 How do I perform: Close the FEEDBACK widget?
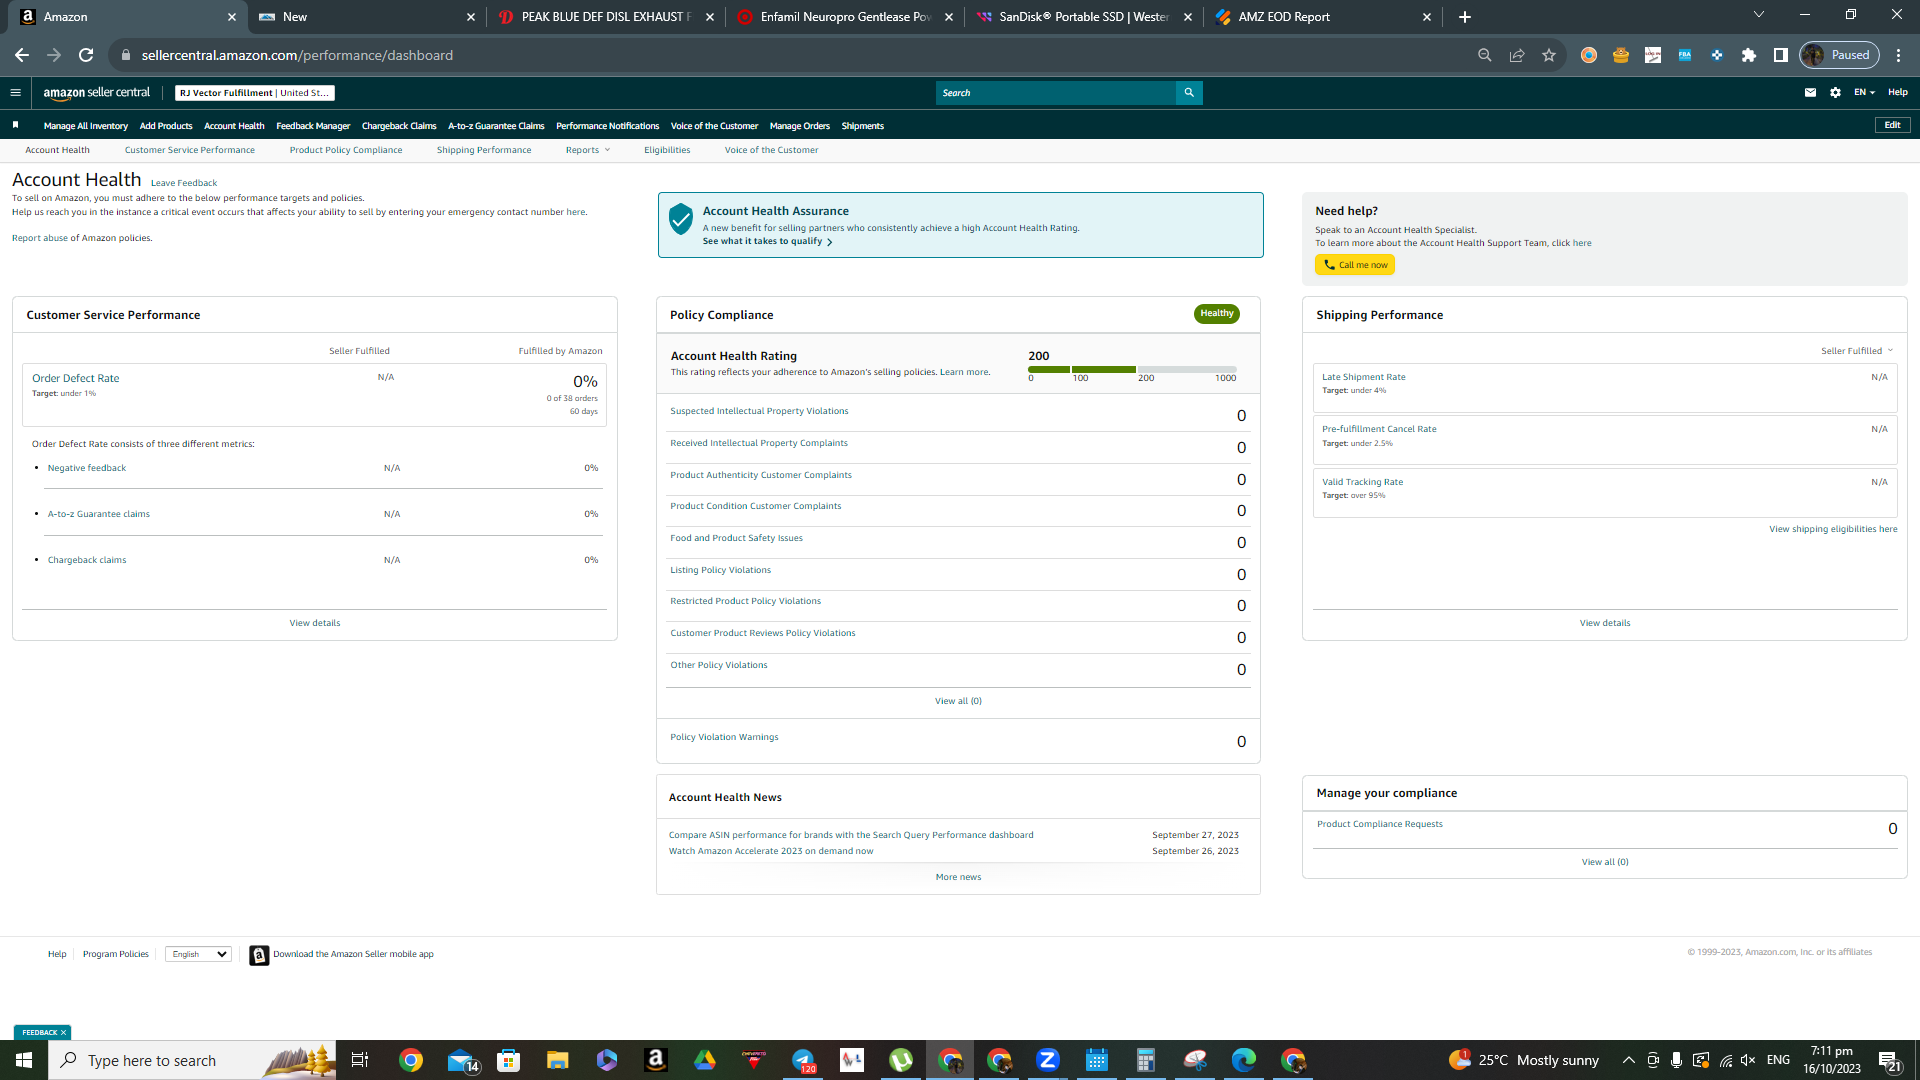click(63, 1032)
